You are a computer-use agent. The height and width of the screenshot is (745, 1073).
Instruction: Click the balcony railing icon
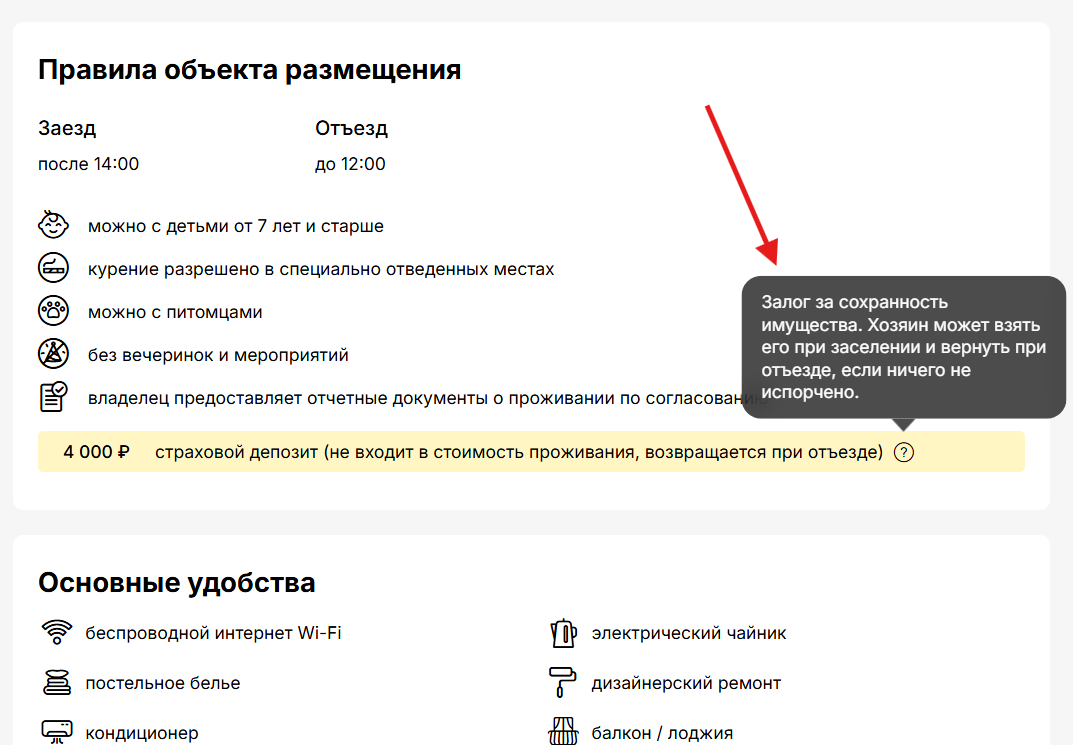(563, 731)
